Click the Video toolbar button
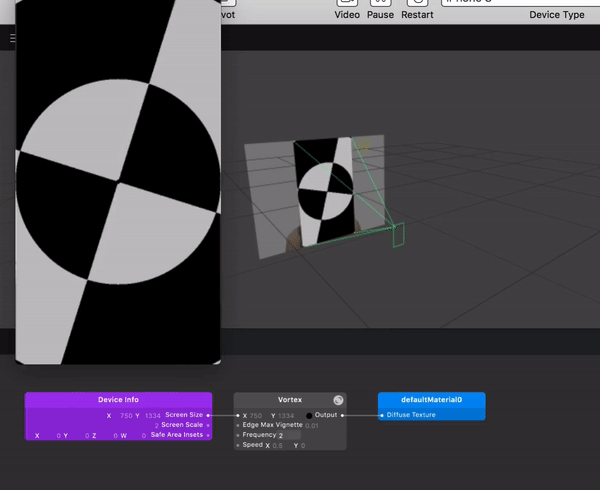 click(x=347, y=10)
